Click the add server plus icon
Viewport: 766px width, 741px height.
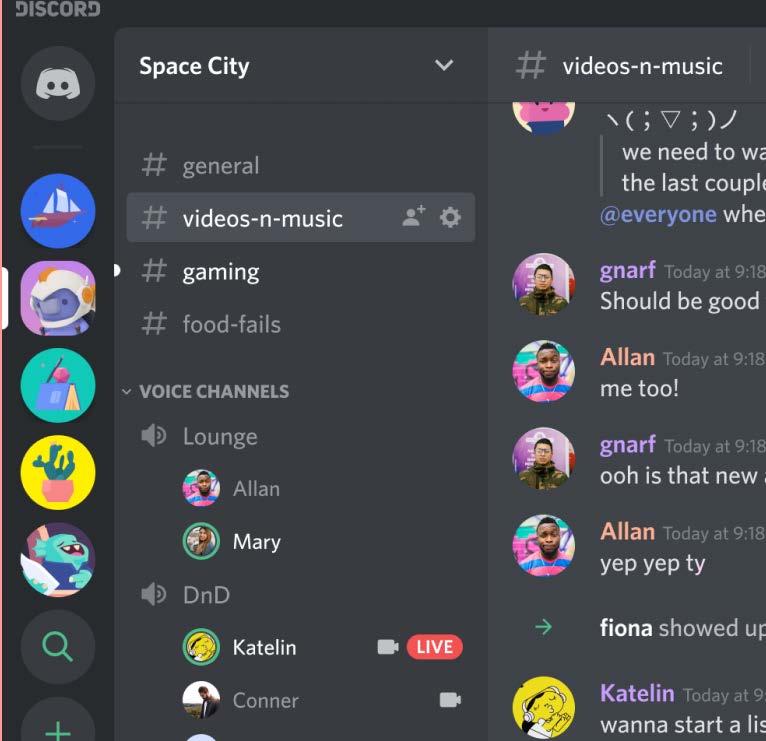click(58, 728)
